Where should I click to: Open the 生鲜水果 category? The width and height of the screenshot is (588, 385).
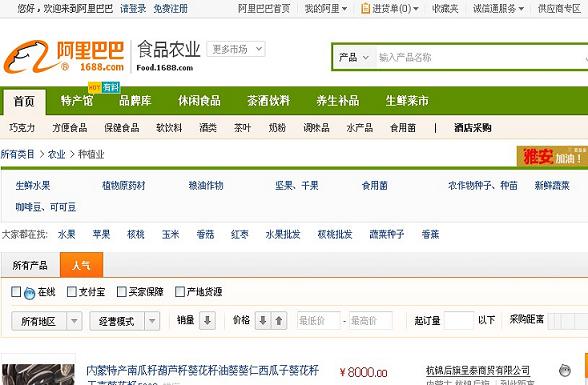click(x=33, y=185)
